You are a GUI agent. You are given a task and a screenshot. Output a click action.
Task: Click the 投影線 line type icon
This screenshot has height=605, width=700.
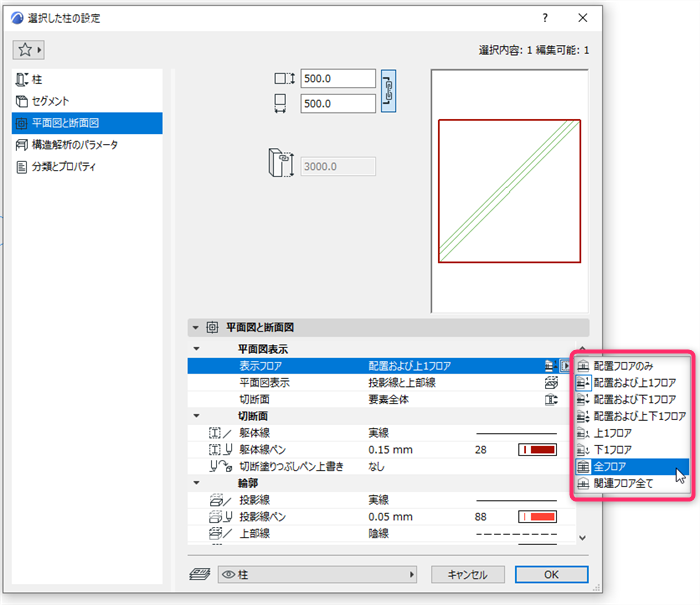click(x=221, y=500)
